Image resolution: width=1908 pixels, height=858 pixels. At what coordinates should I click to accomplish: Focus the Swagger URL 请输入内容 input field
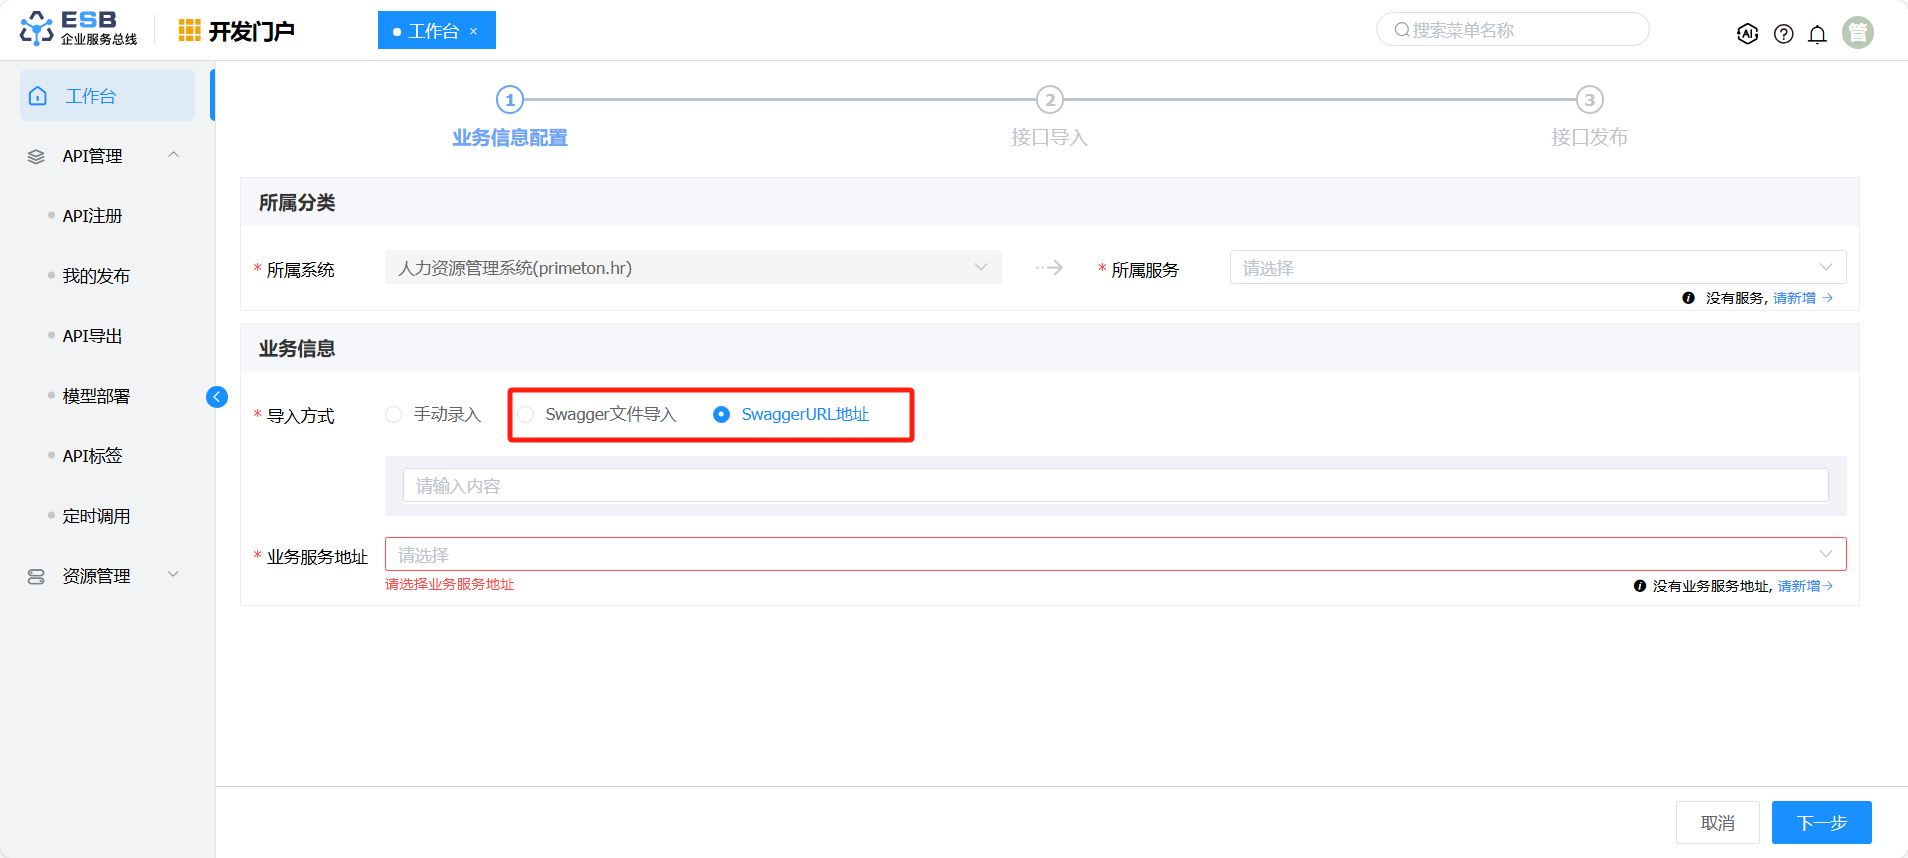pos(1116,485)
